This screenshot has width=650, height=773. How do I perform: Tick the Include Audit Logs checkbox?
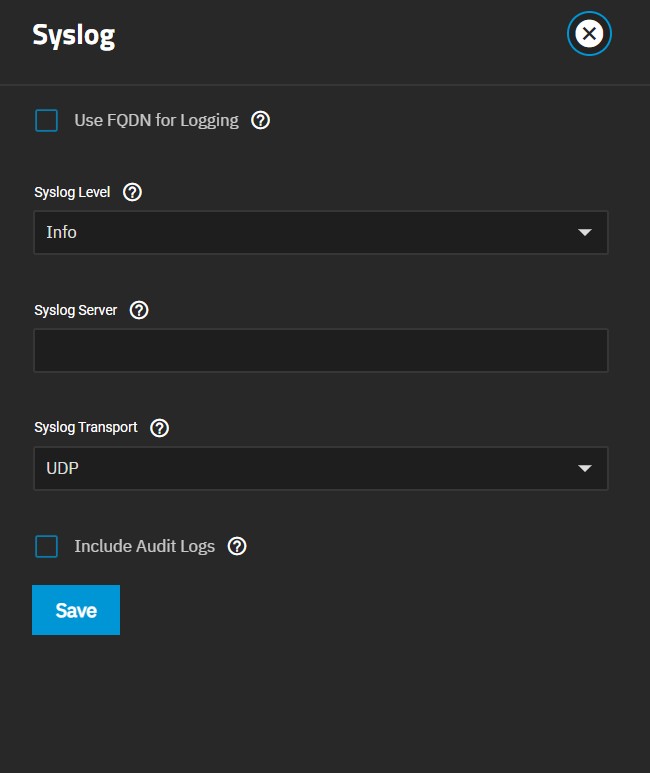pos(46,546)
